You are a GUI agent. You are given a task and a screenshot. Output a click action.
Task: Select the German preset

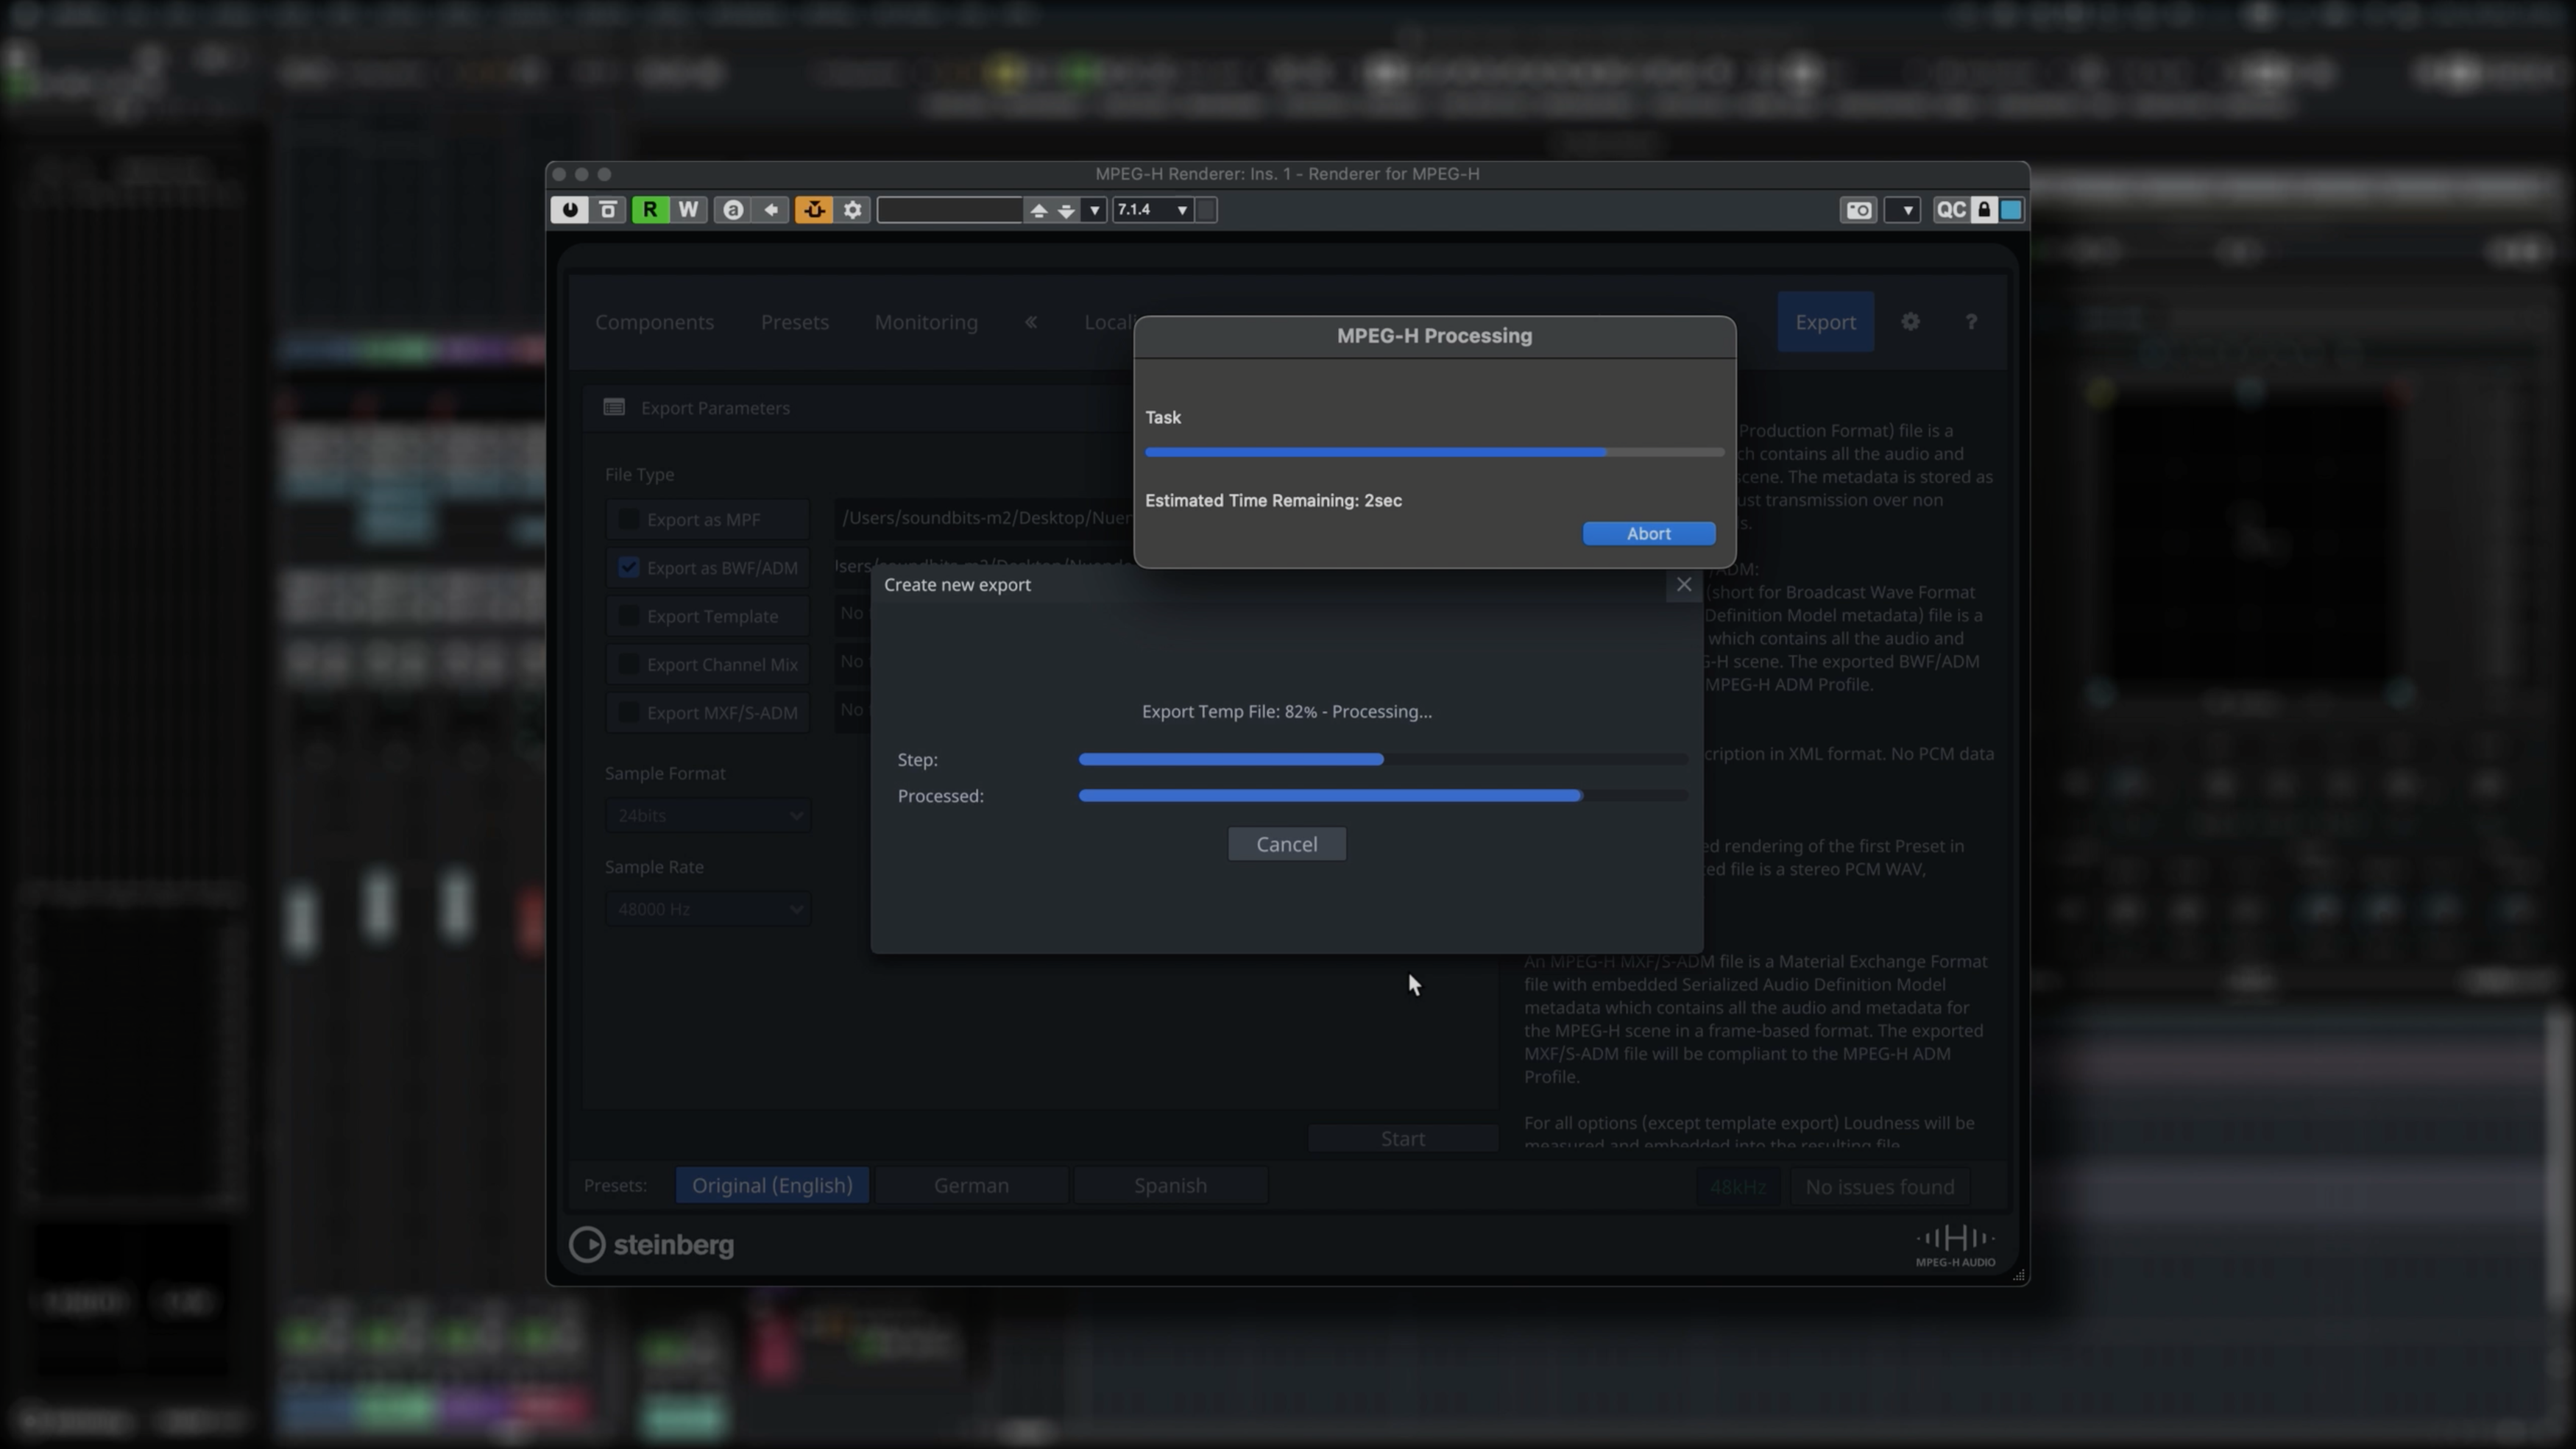tap(970, 1185)
